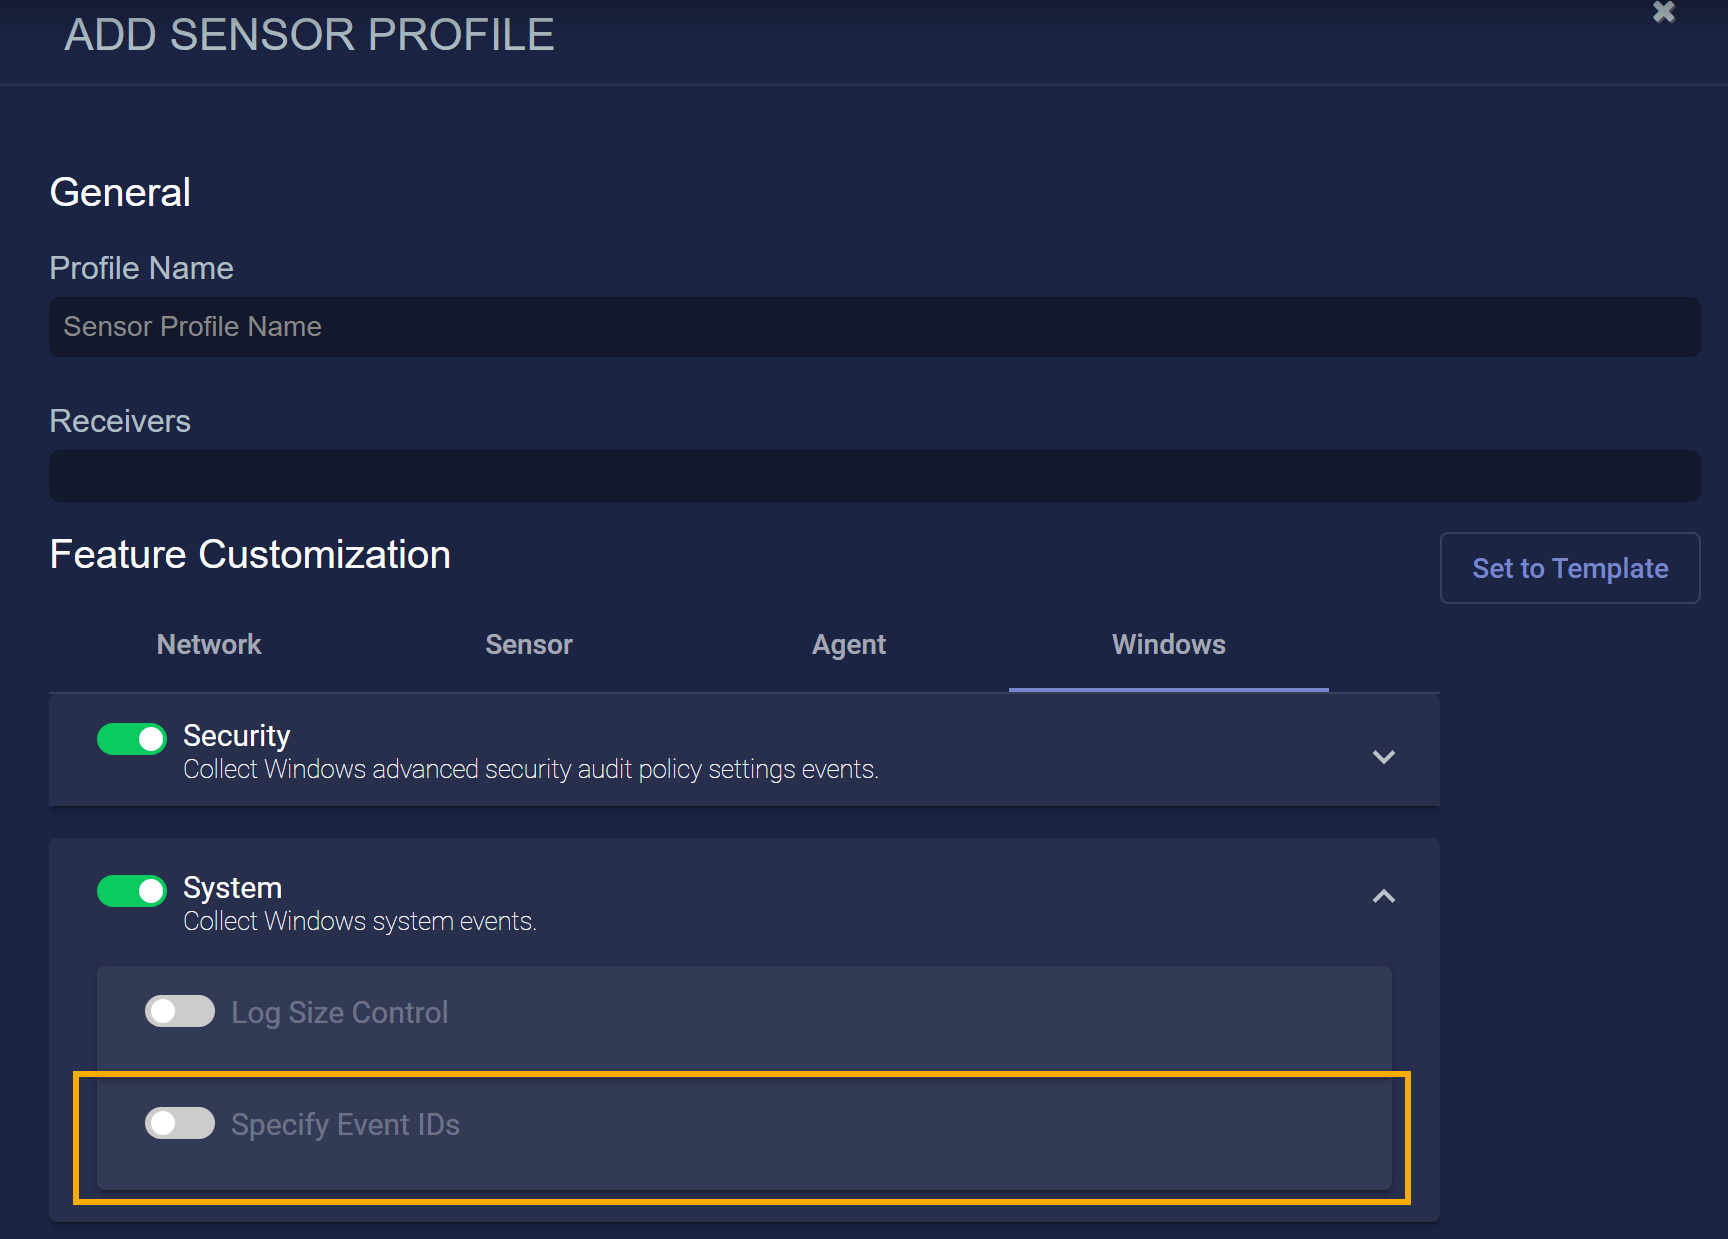The image size is (1728, 1239).
Task: Open the Sensor tab
Action: pyautogui.click(x=528, y=645)
